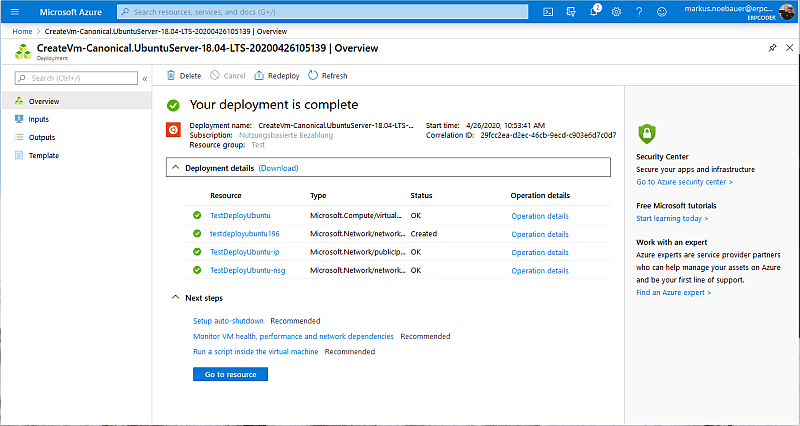Click the Resource column header

226,195
